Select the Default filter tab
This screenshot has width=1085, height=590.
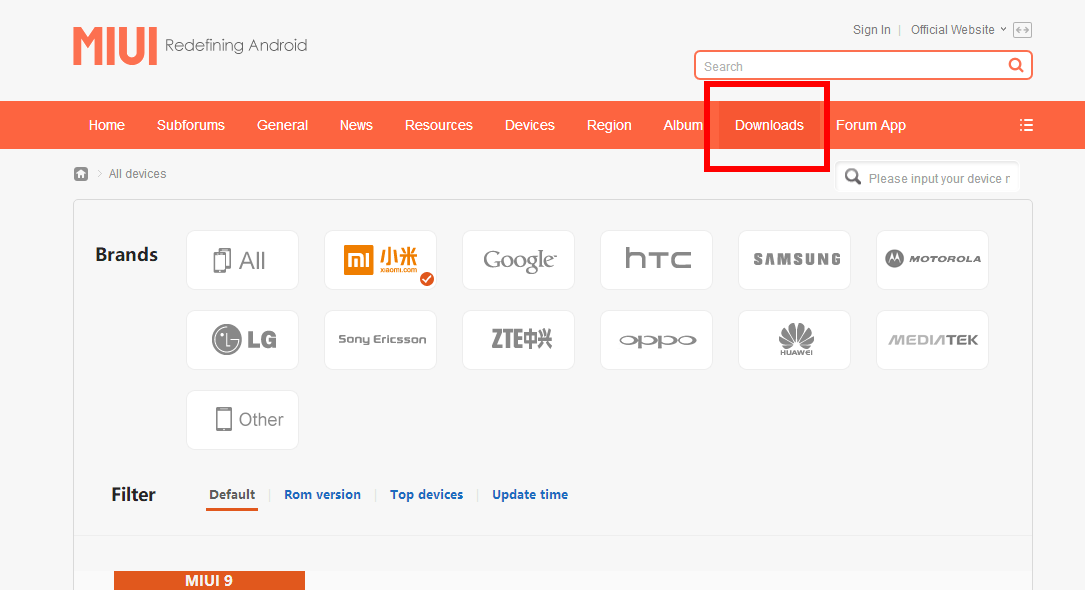232,495
